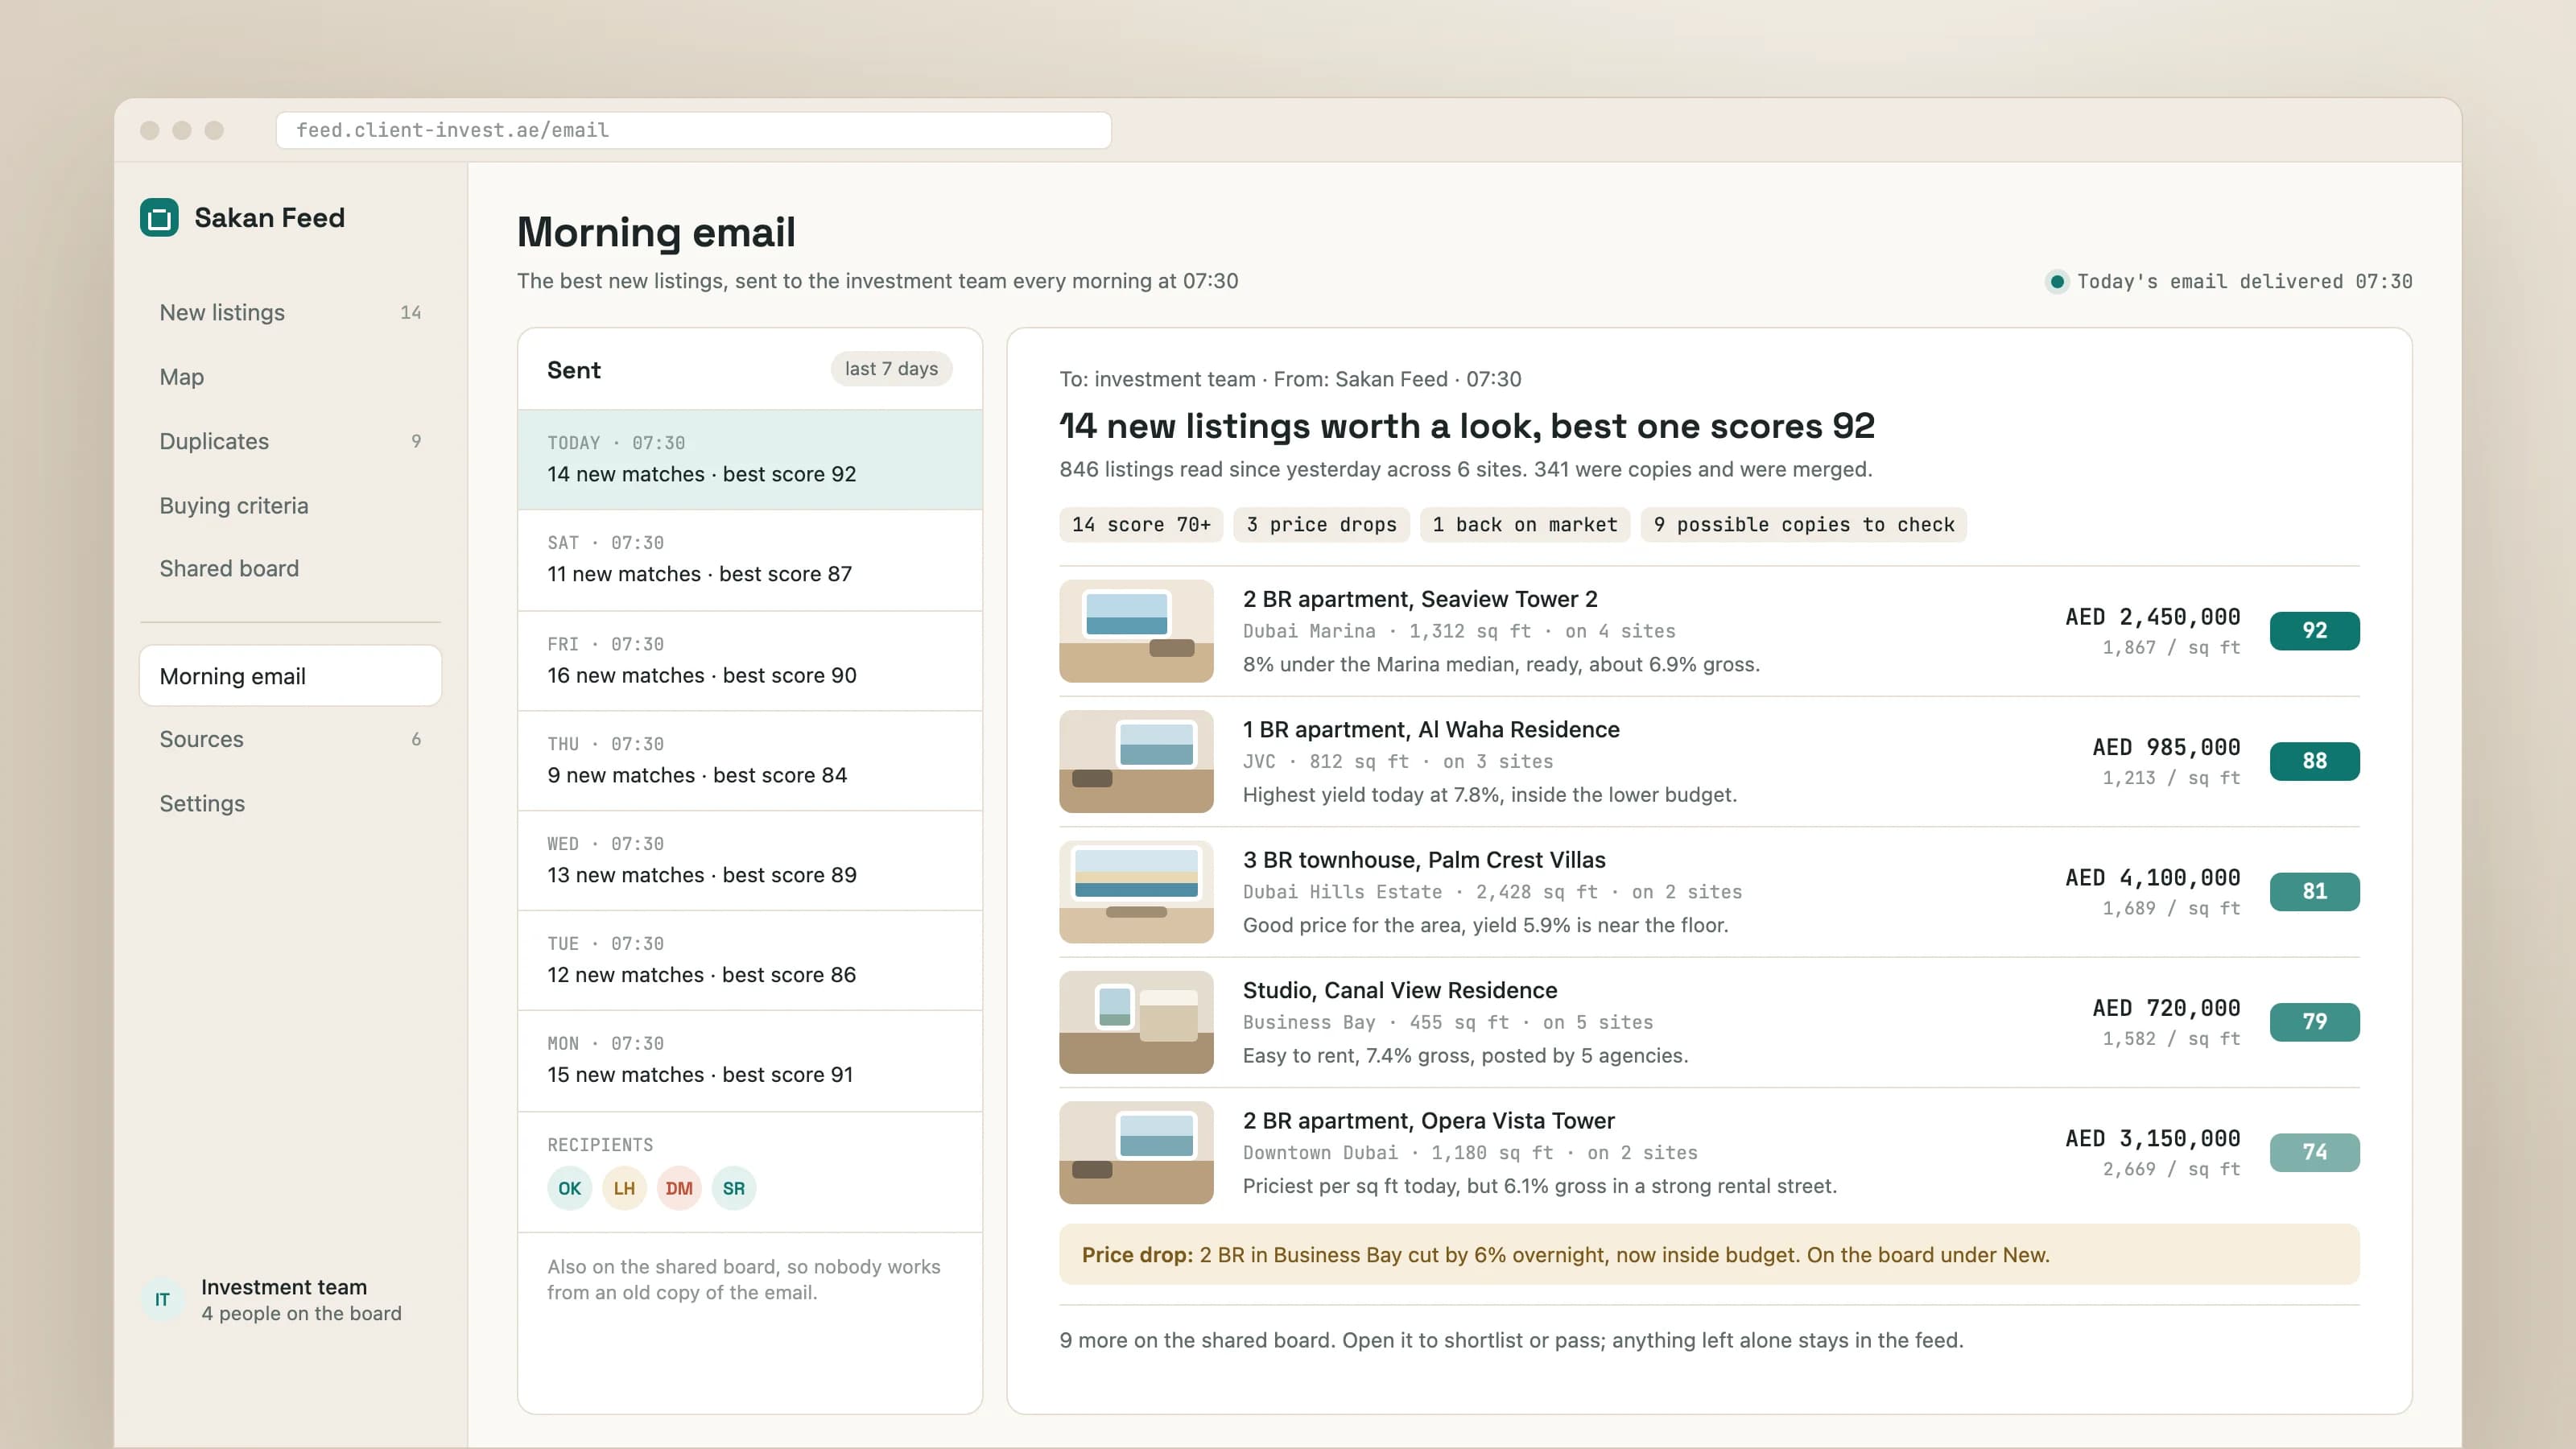Click the 14 new listings email headline
Viewport: 2576px width, 1449px height.
click(1467, 426)
